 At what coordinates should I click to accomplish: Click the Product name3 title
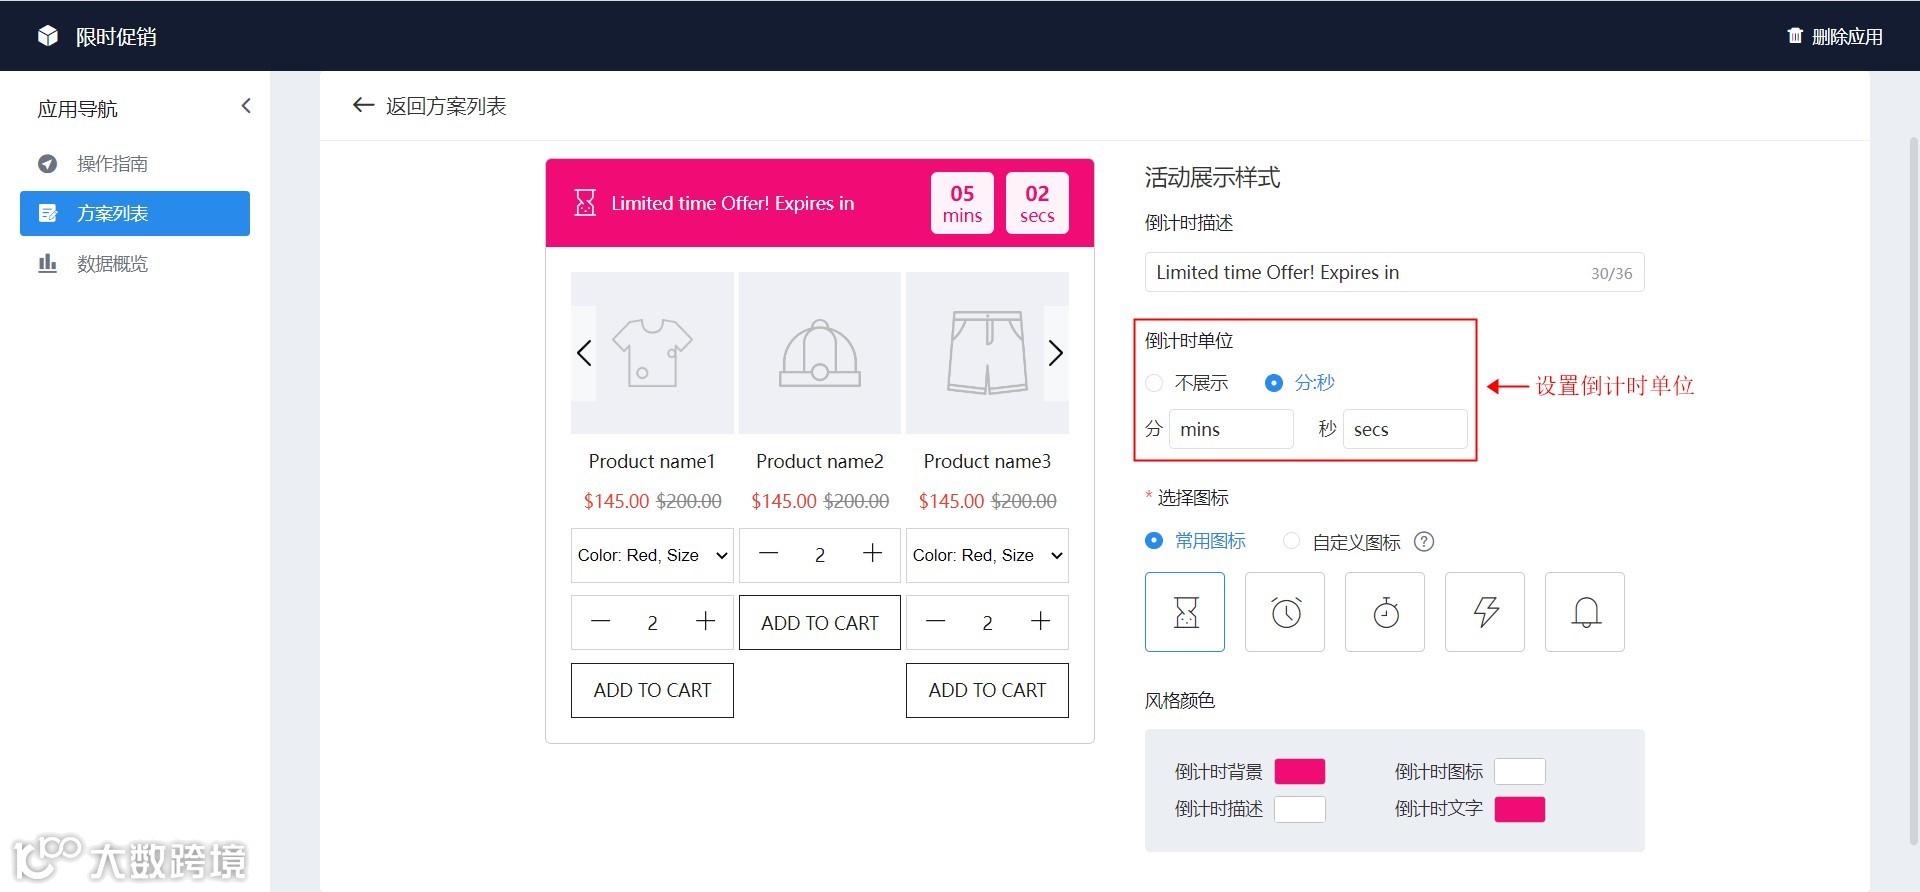987,461
